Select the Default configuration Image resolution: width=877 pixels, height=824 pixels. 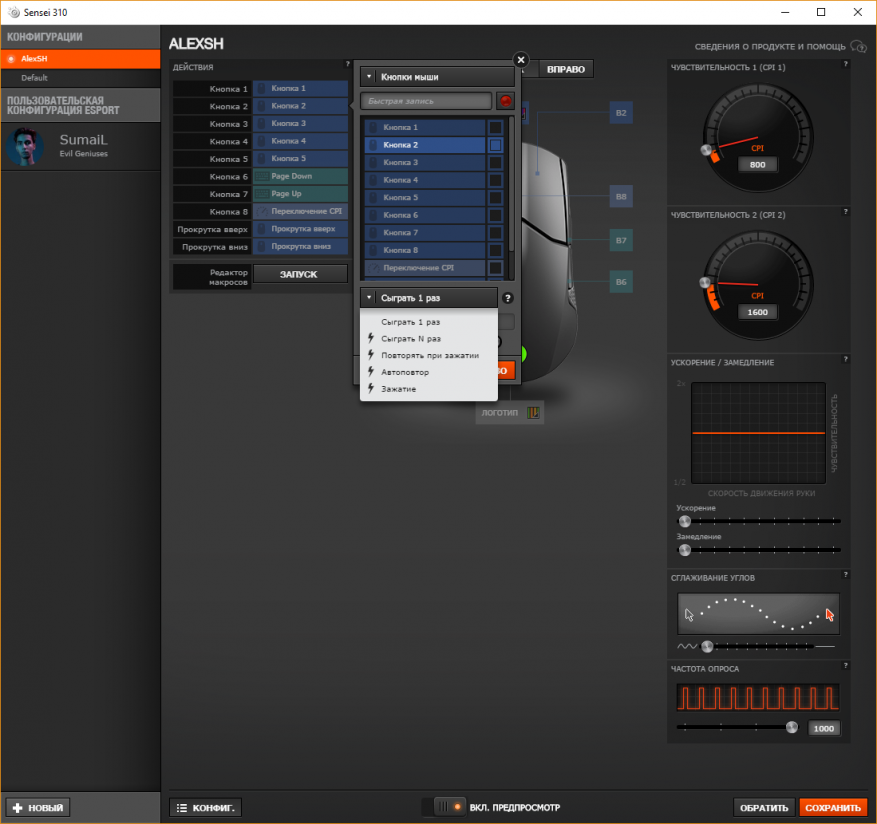point(81,78)
